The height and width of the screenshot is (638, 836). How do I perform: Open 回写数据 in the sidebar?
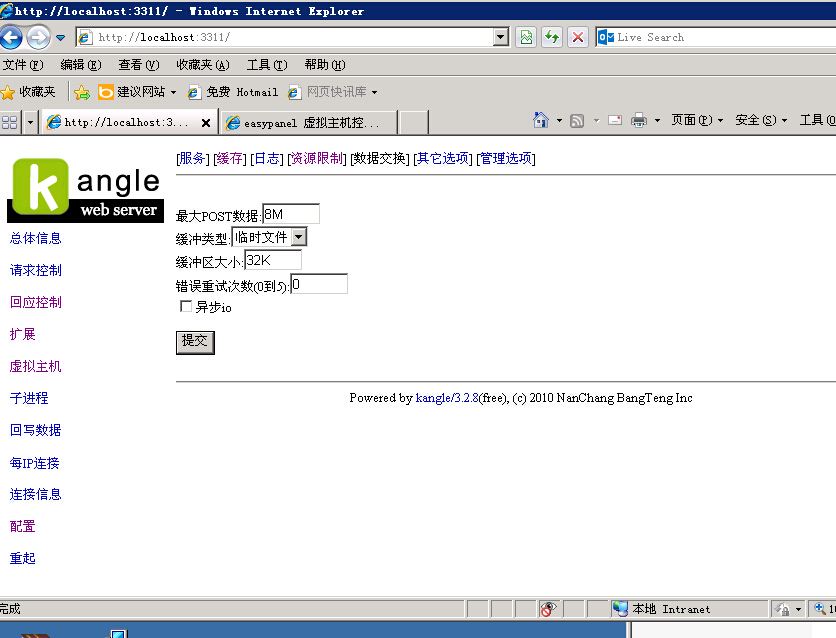point(36,430)
